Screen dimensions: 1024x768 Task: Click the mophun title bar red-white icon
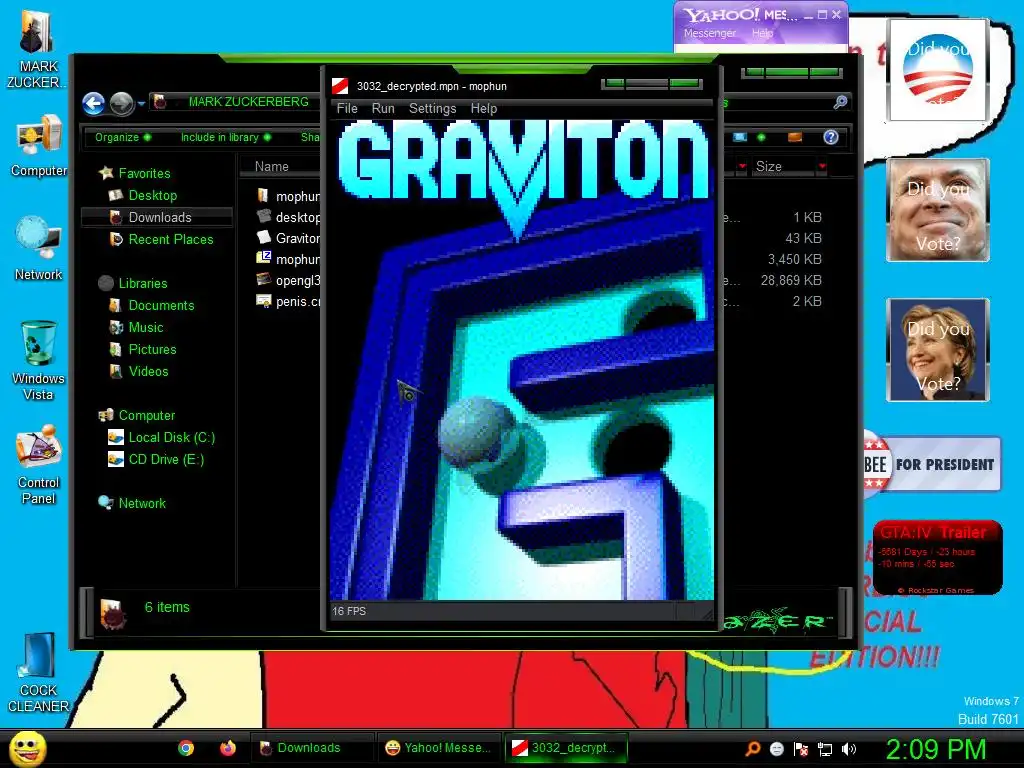pyautogui.click(x=340, y=86)
